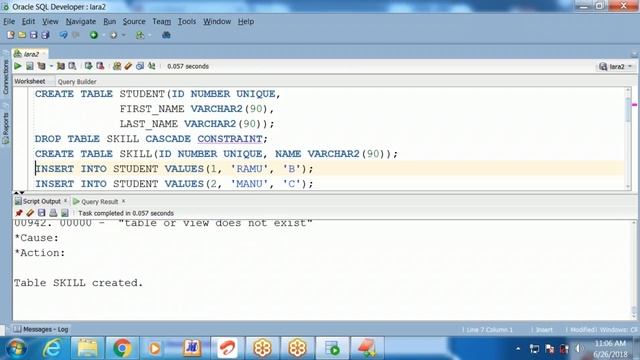
Task: Click the worksheet editor vertical scrollbar
Action: (x=628, y=139)
